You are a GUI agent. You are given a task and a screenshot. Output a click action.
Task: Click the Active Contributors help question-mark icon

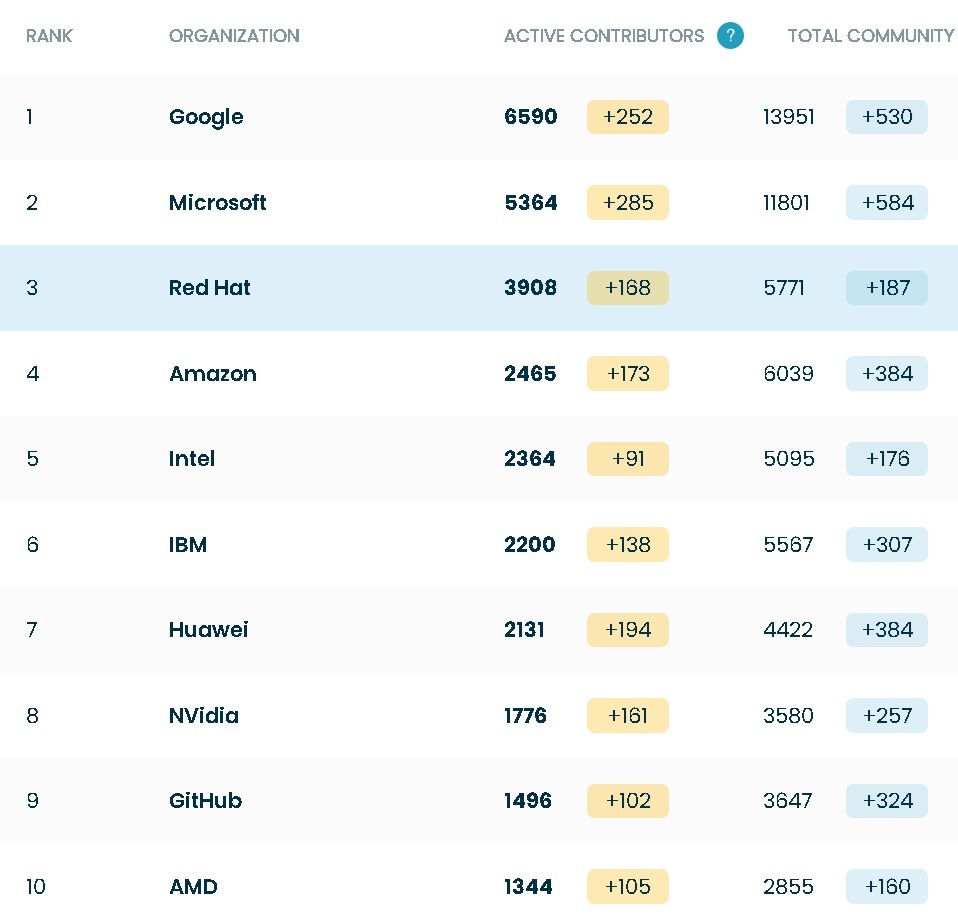[730, 36]
